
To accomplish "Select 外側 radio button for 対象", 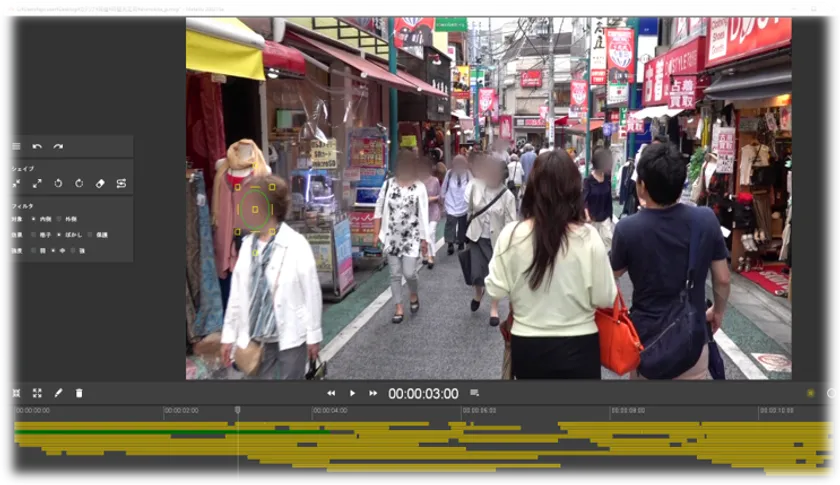I will point(58,218).
